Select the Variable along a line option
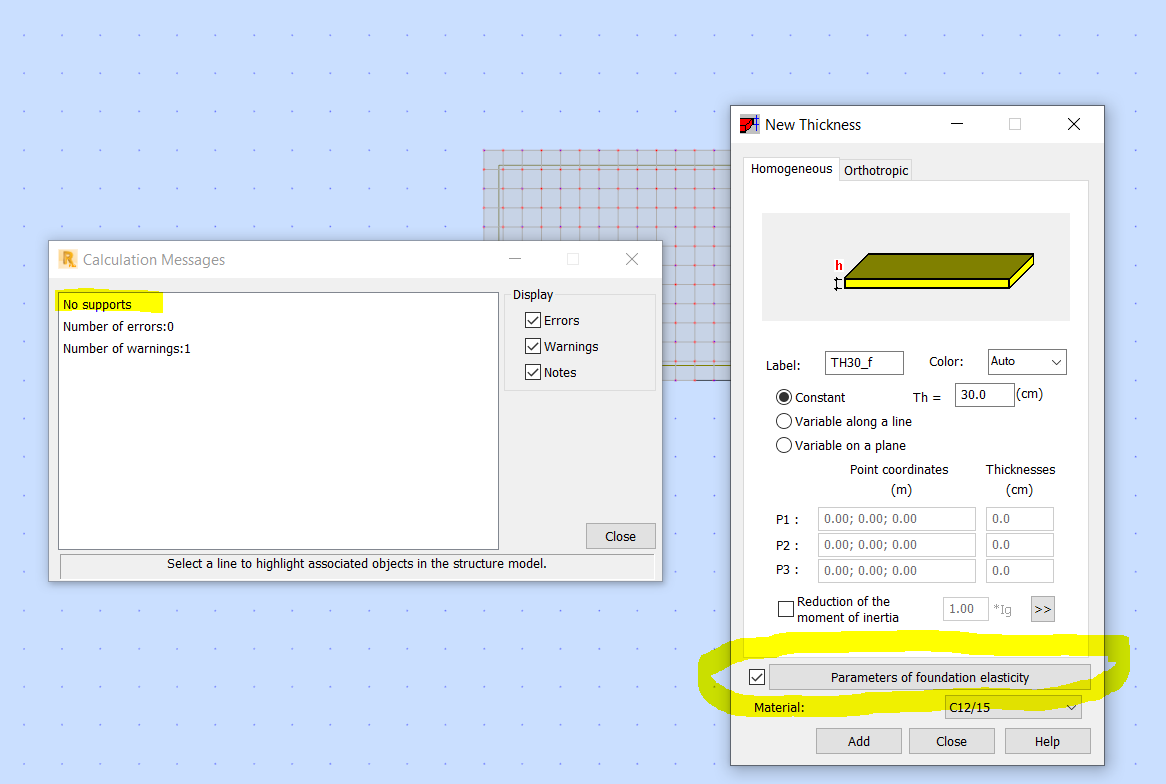This screenshot has width=1166, height=784. tap(784, 421)
